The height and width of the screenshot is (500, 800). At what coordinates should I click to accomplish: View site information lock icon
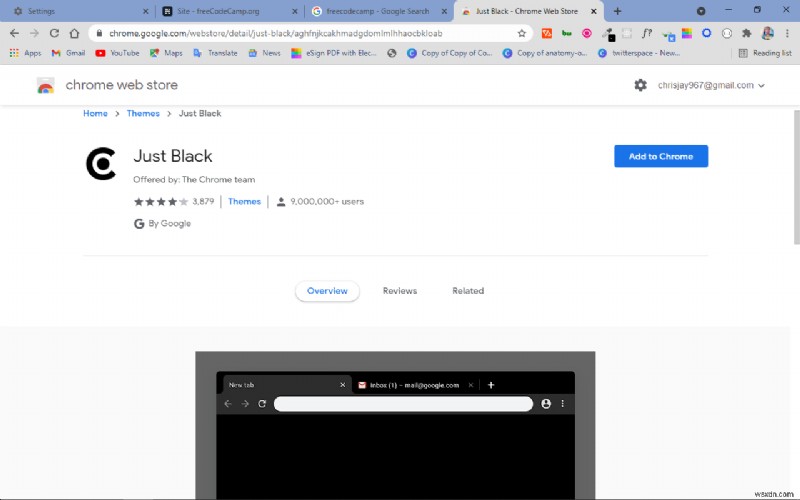pos(99,33)
